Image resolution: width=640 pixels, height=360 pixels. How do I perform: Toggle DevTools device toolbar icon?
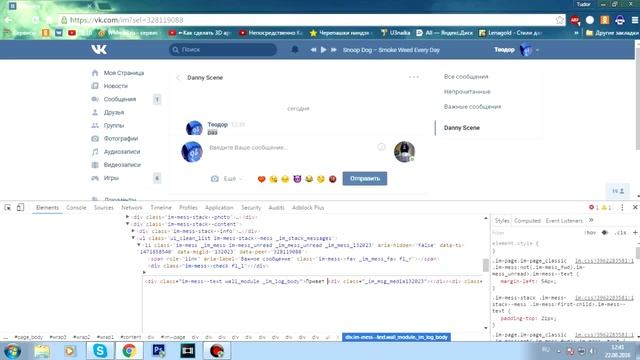[20, 207]
